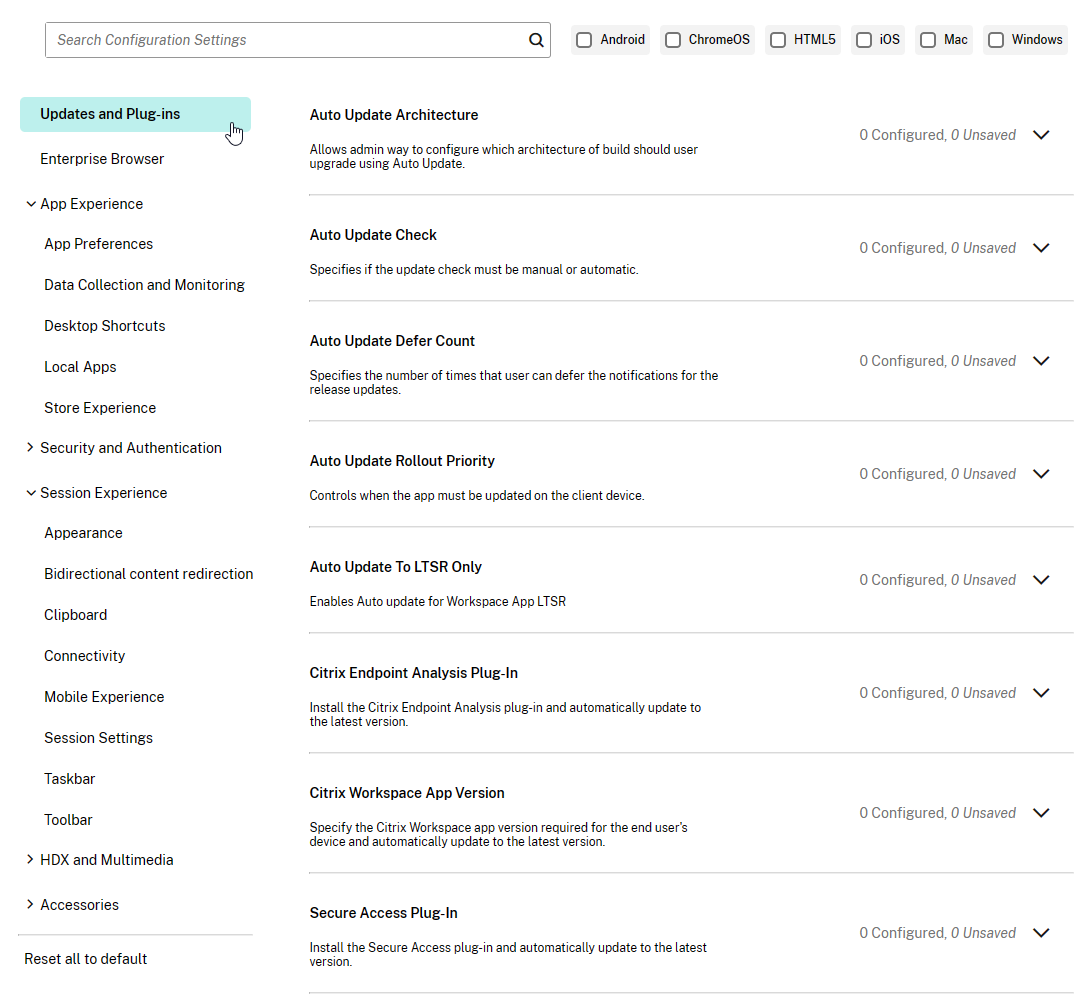Expand Auto Update Architecture setting chevron
The height and width of the screenshot is (999, 1081).
pyautogui.click(x=1041, y=135)
